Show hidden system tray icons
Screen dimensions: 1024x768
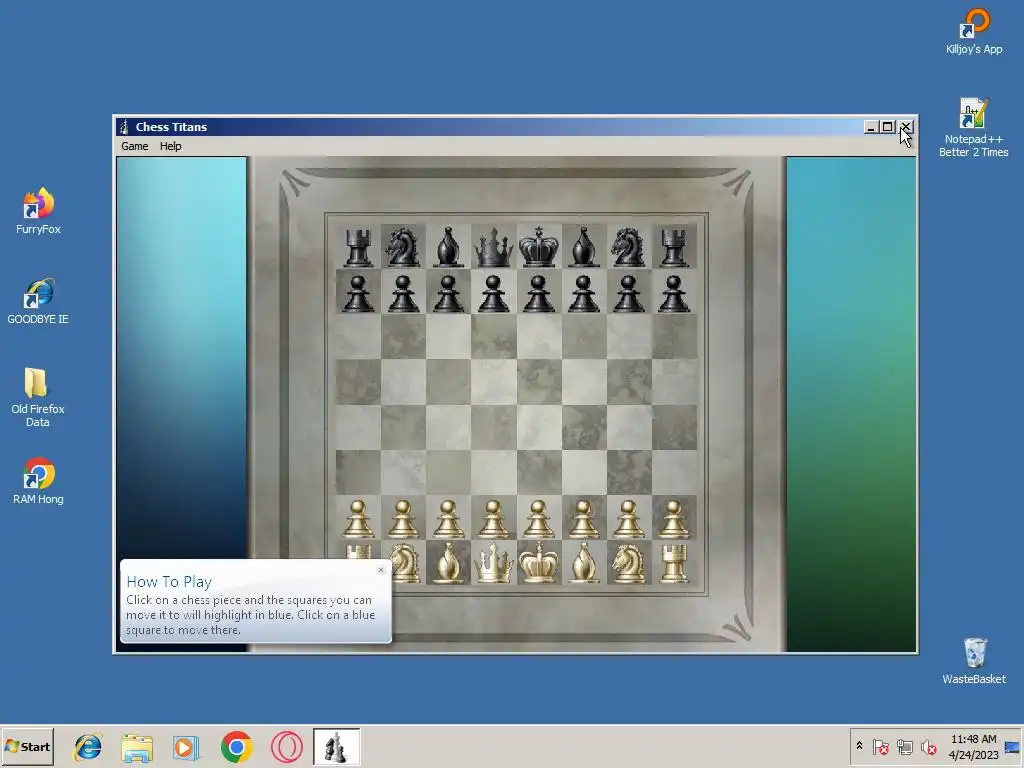point(859,746)
